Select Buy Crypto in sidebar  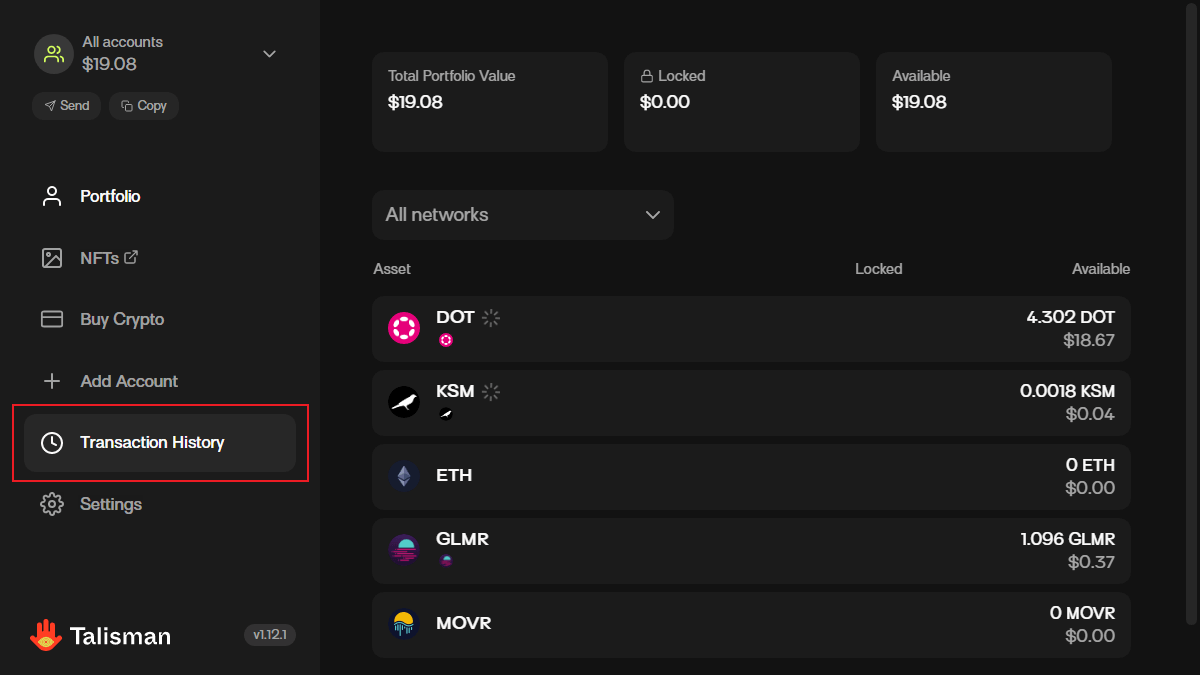[x=122, y=320]
